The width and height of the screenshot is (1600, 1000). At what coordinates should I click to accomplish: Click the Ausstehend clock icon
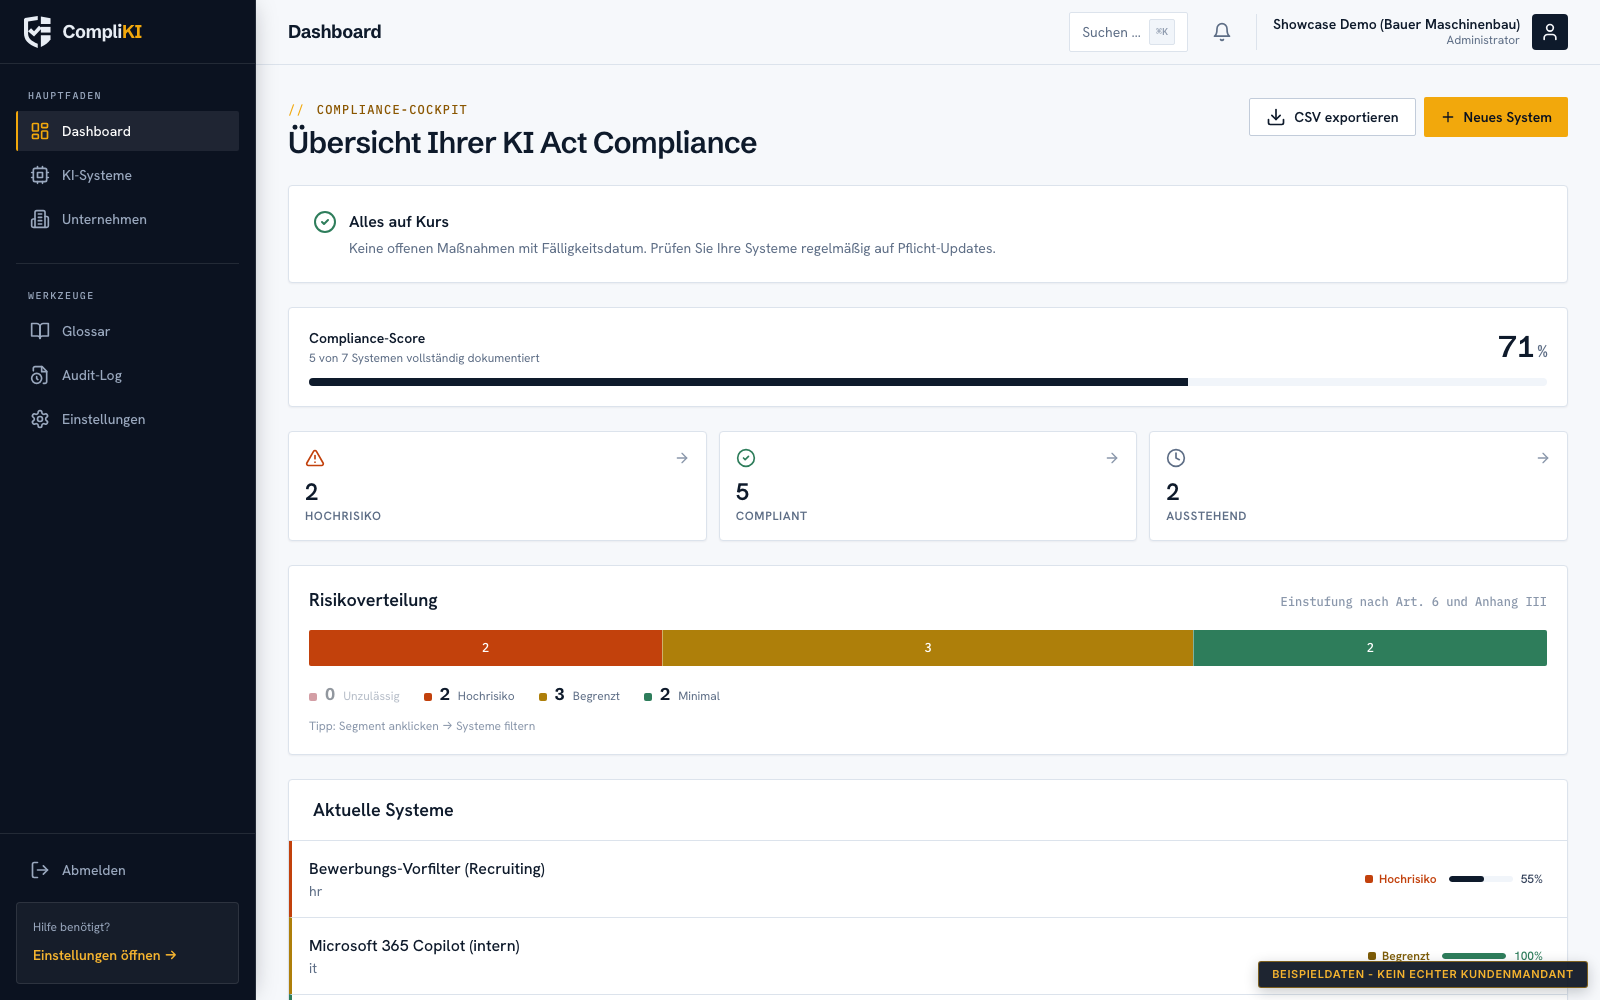[x=1176, y=458]
